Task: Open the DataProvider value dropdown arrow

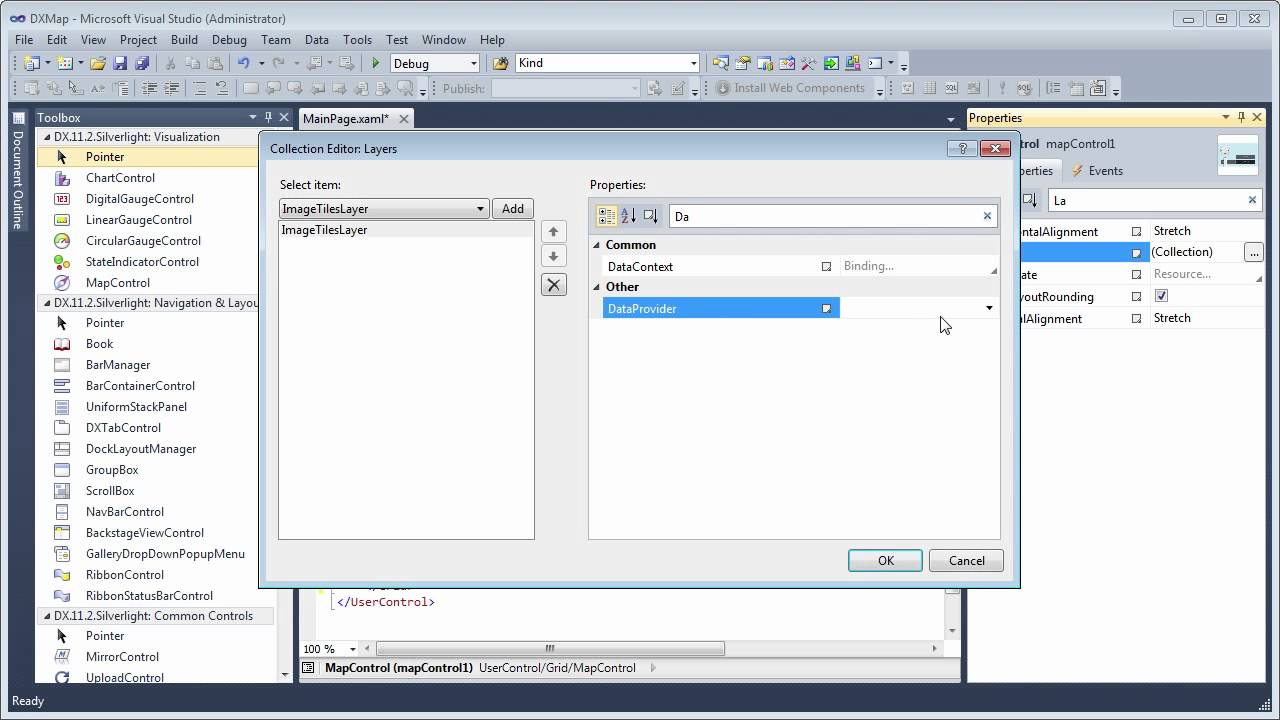Action: (x=989, y=308)
